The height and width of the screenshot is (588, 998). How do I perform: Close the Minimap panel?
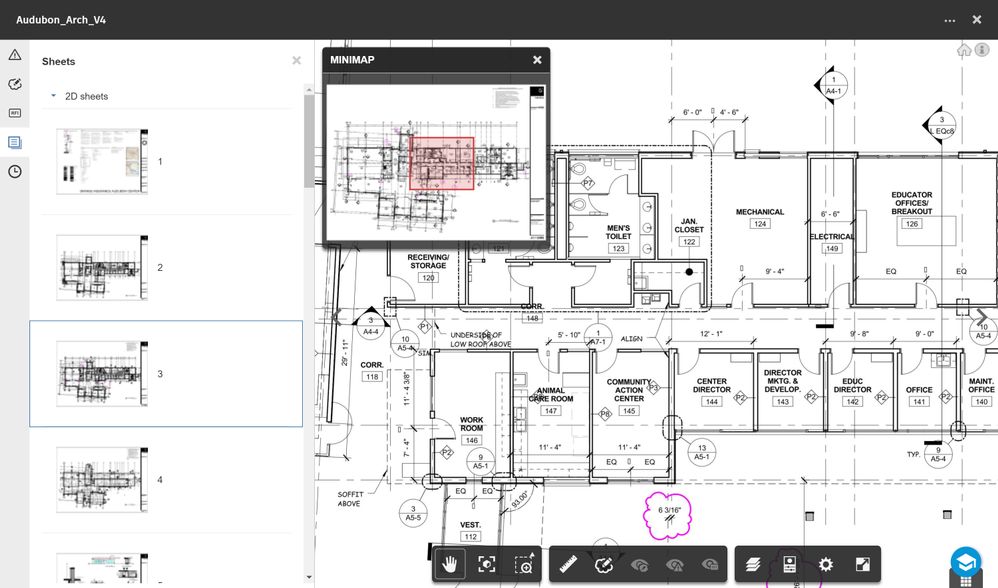[537, 60]
